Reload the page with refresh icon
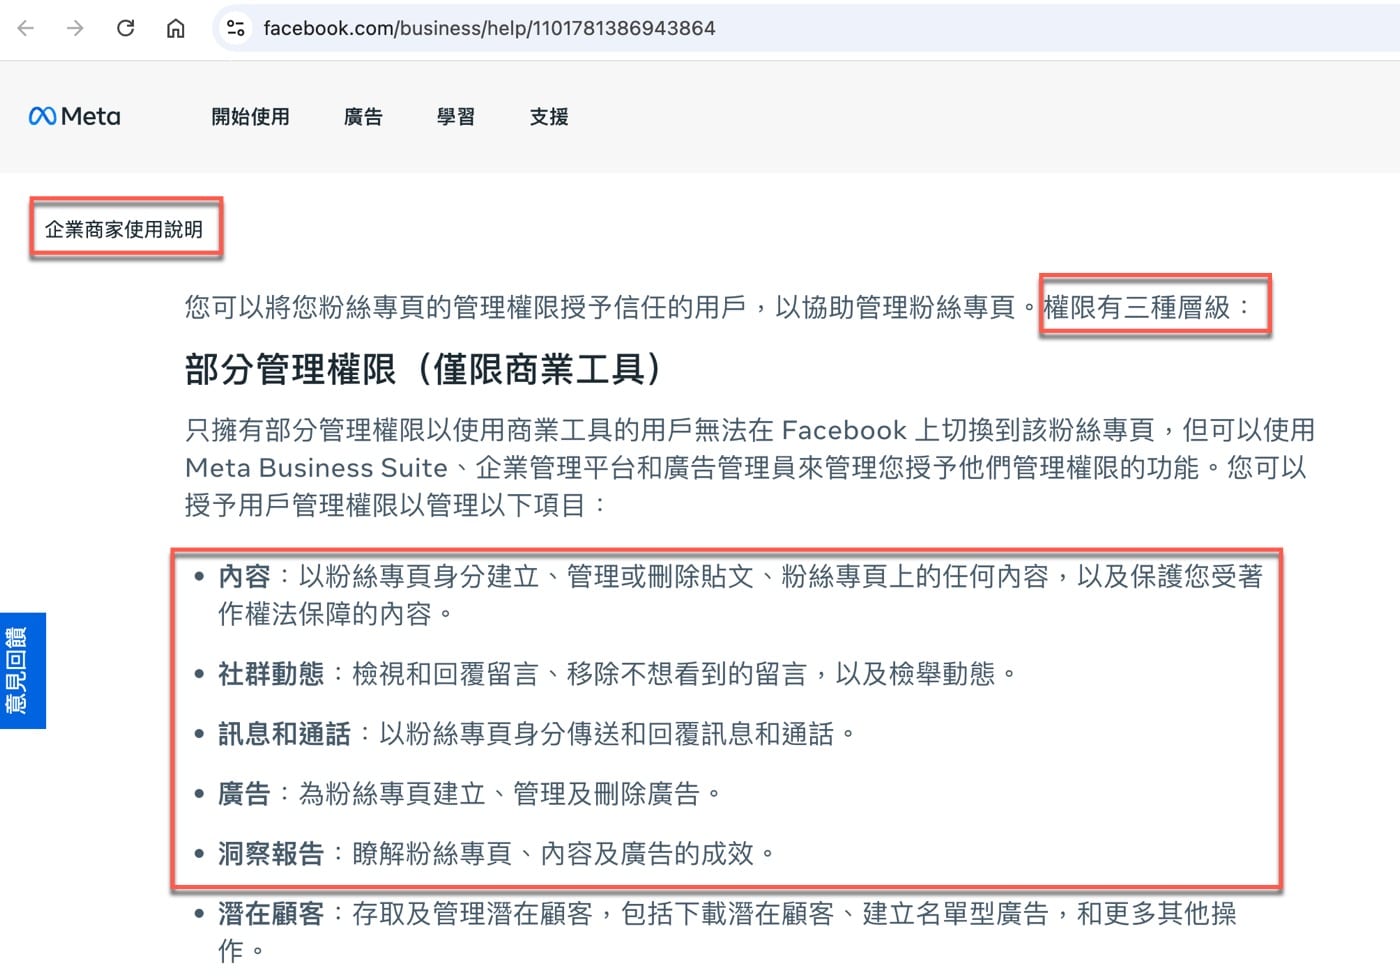This screenshot has height=980, width=1400. pyautogui.click(x=125, y=28)
